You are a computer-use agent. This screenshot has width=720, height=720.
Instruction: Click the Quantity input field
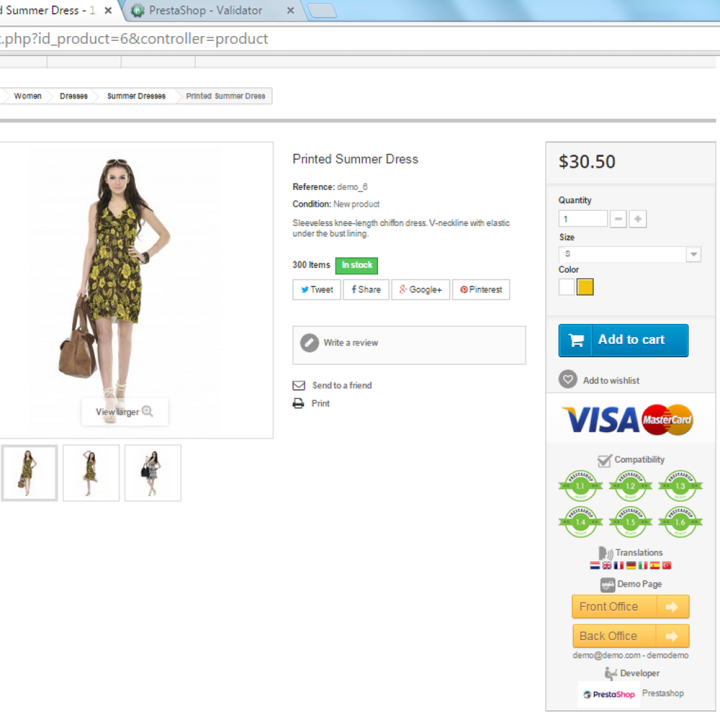coord(583,219)
